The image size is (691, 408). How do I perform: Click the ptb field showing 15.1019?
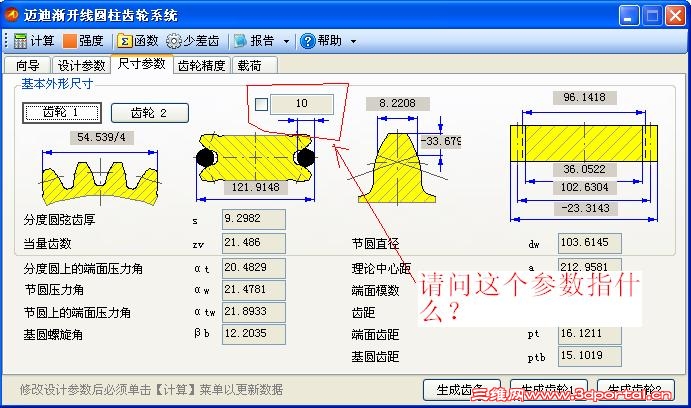point(590,356)
